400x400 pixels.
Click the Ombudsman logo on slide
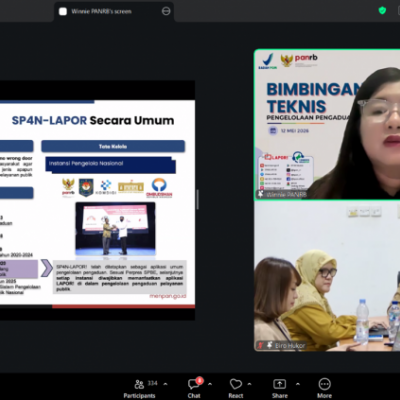(x=159, y=188)
